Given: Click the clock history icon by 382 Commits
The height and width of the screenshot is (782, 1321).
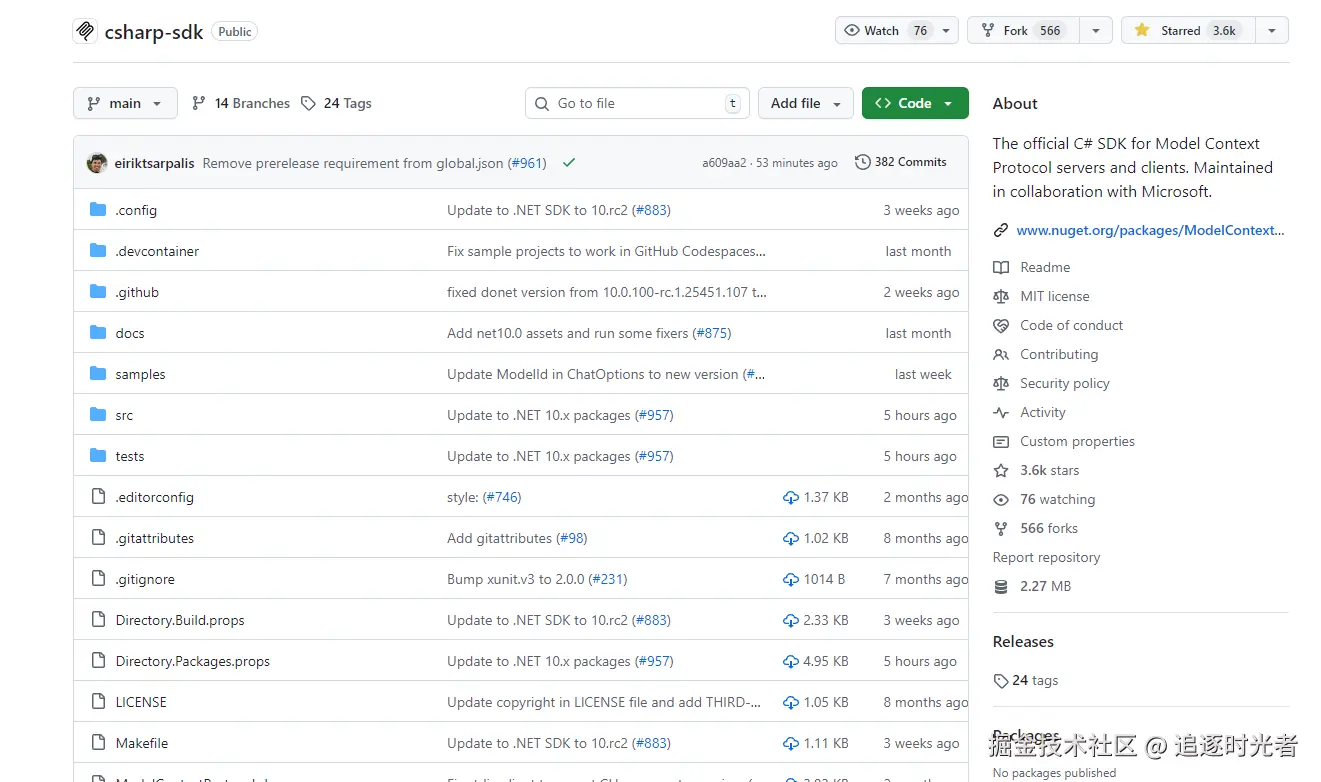Looking at the screenshot, I should click(x=862, y=162).
